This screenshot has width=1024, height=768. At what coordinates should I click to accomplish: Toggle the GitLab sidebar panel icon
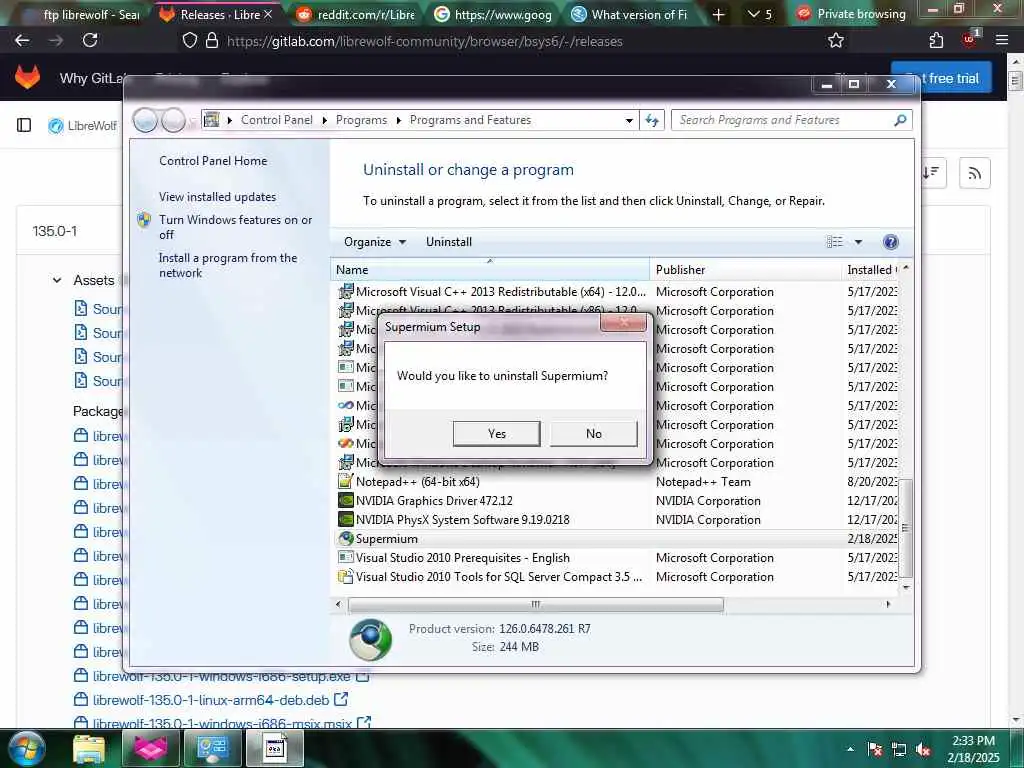point(24,125)
